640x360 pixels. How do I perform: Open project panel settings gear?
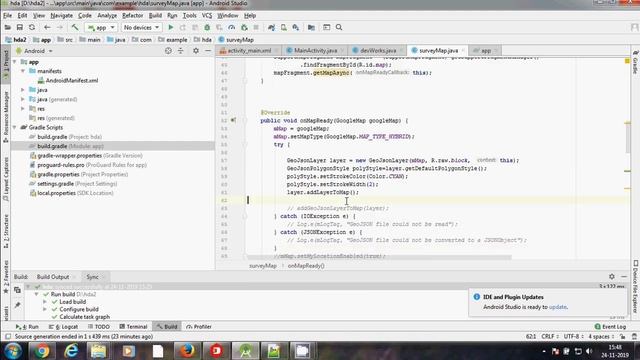[196, 51]
